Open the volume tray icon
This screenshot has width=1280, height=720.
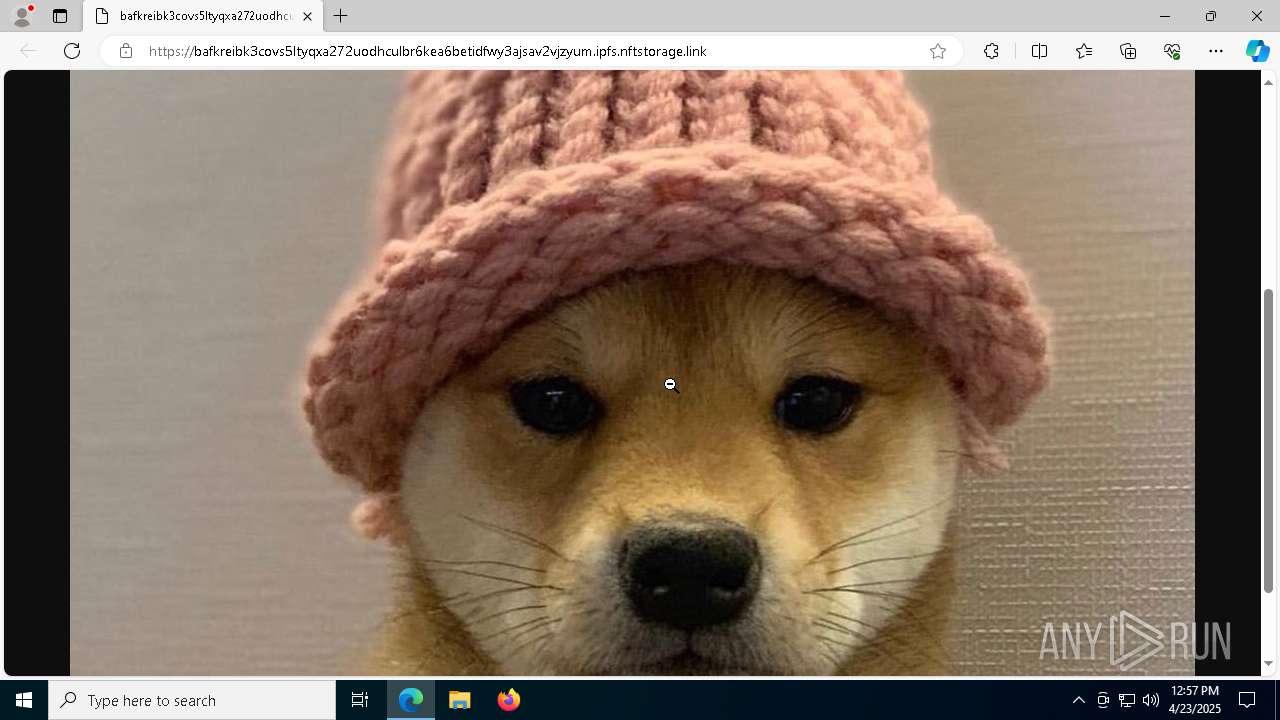[1150, 700]
